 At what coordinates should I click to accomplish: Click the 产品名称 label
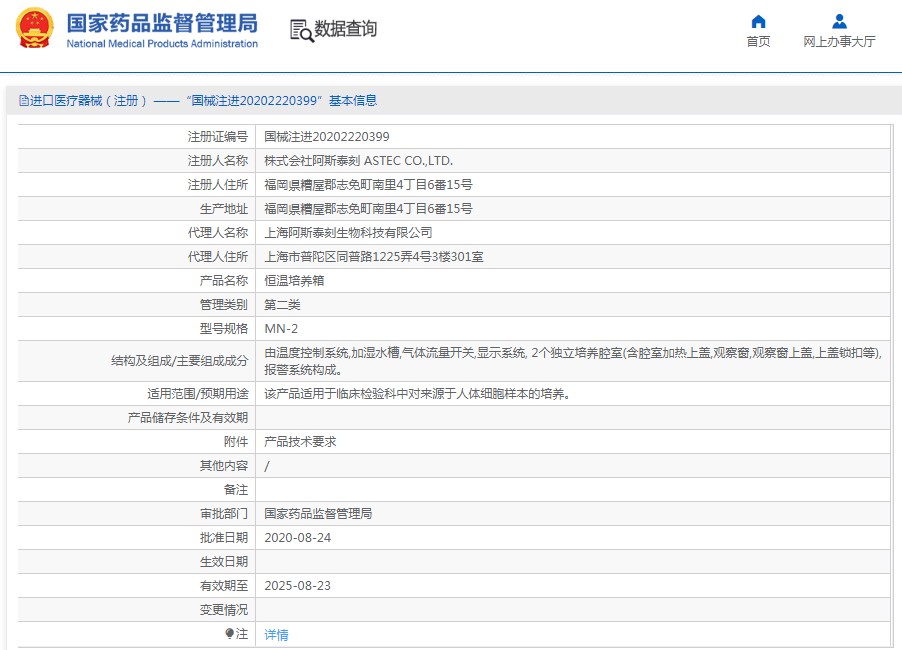coord(224,281)
